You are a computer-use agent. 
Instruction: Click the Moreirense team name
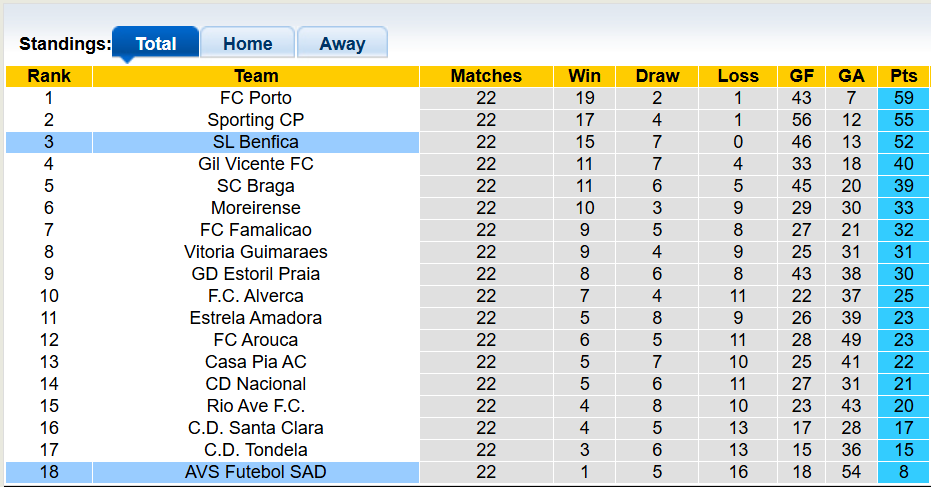pyautogui.click(x=256, y=208)
